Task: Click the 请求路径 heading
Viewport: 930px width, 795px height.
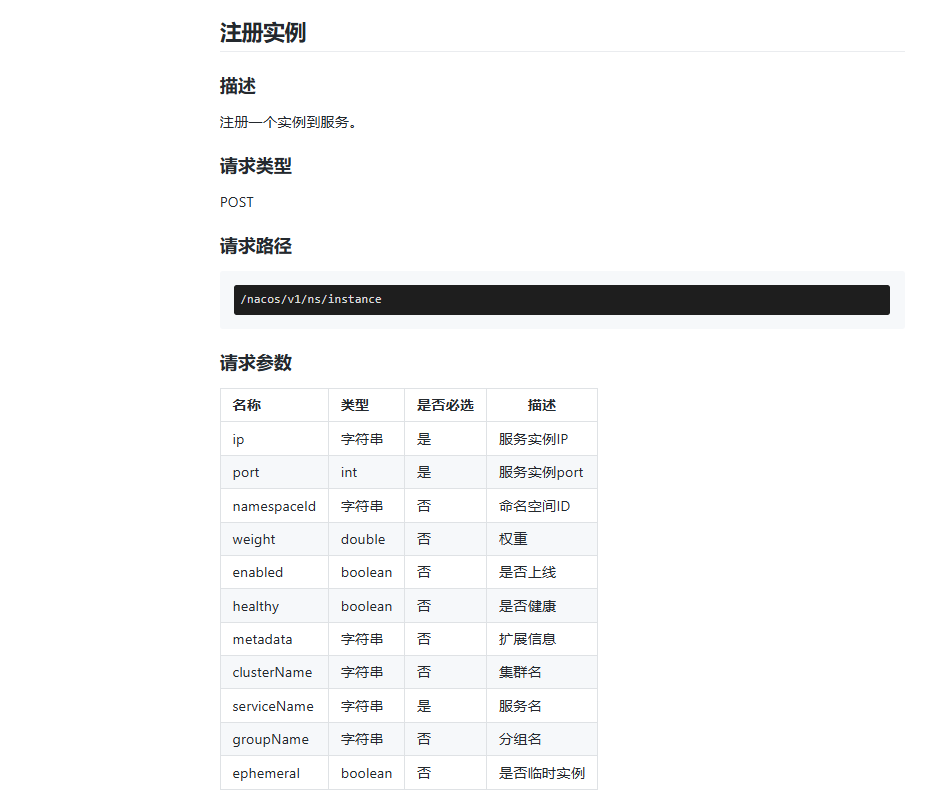Action: click(256, 246)
